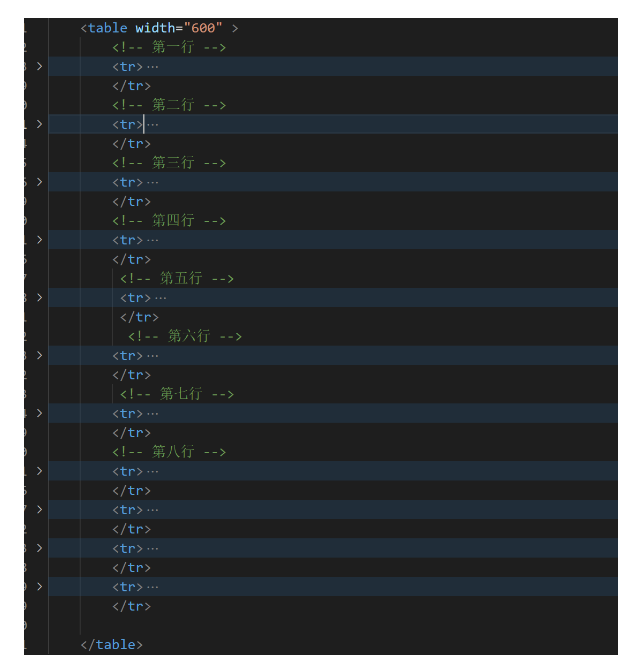Click the fold ellipsis under 第七行 comment

click(x=152, y=414)
